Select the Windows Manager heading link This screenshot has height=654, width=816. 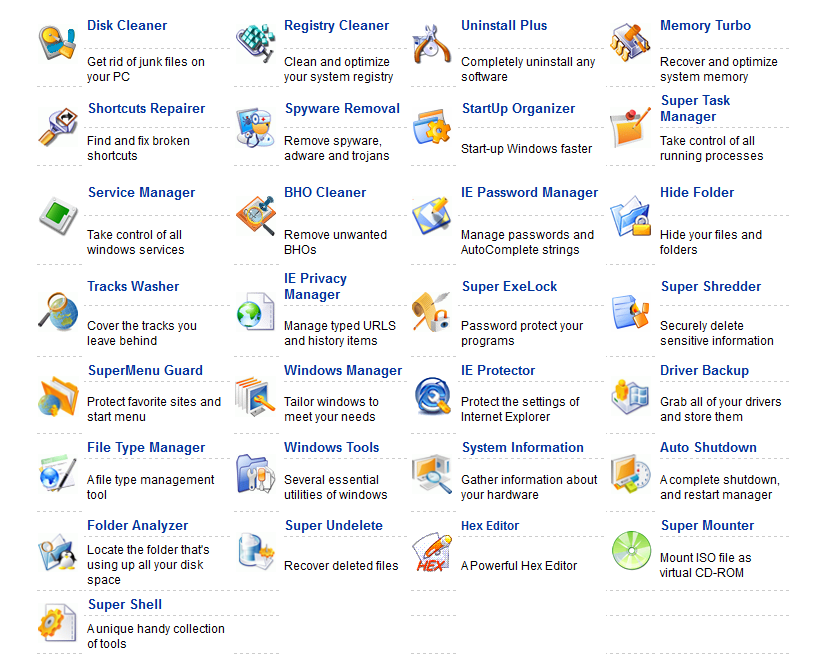(343, 370)
